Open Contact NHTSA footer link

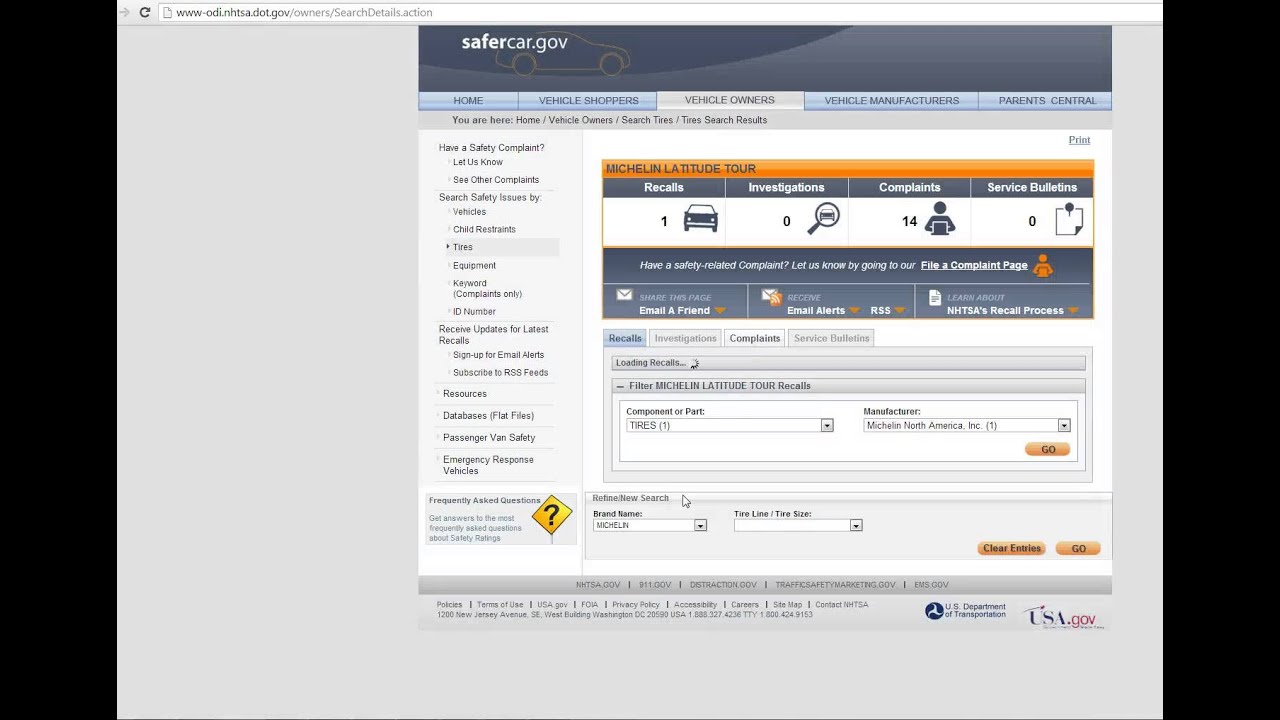pos(841,605)
